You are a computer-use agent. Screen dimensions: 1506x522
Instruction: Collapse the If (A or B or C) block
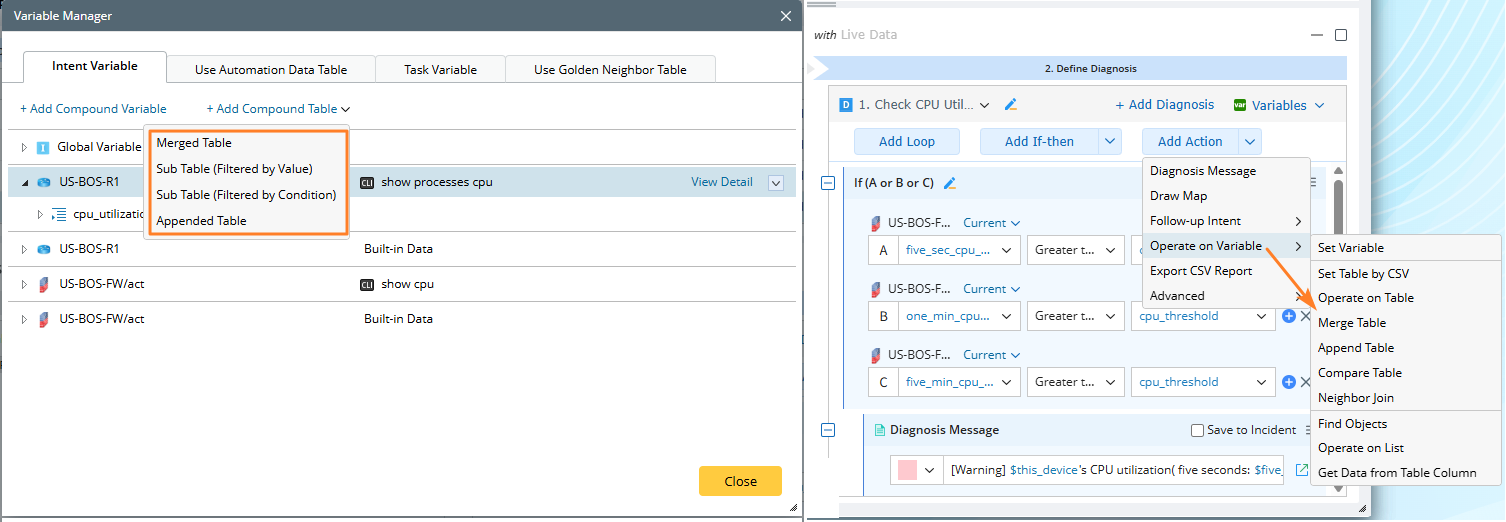coord(828,183)
